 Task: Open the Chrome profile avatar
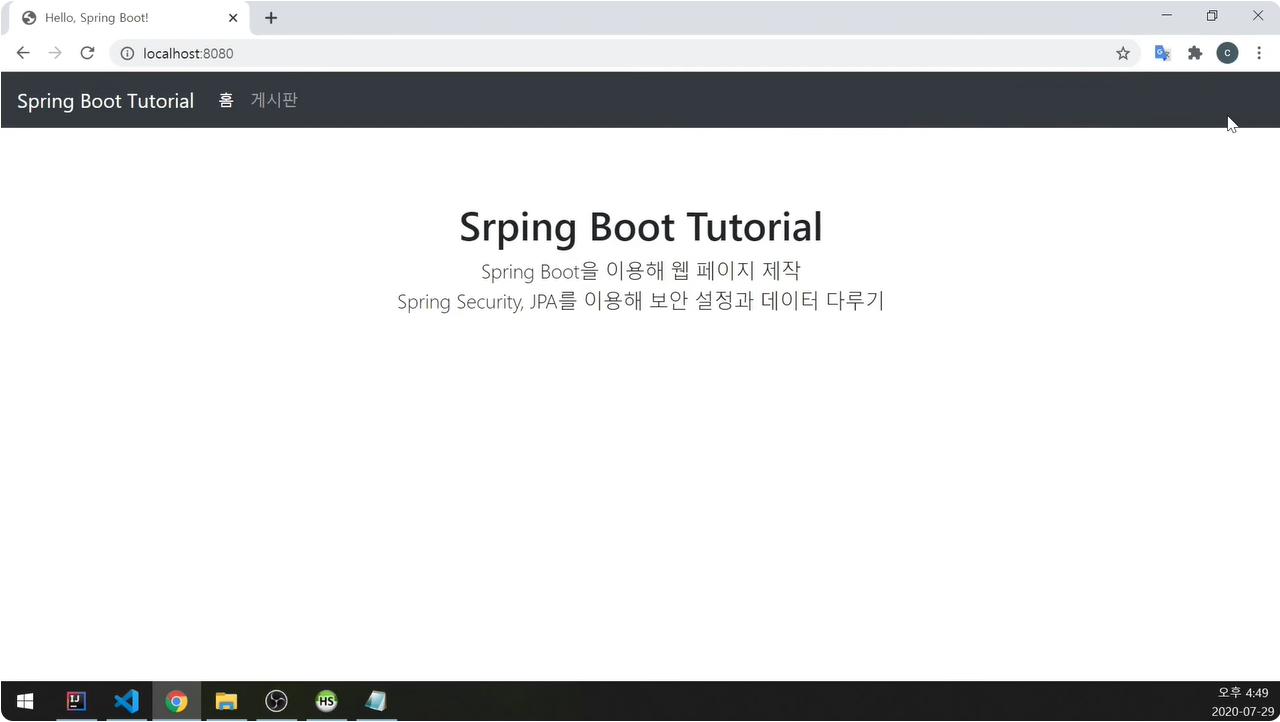pyautogui.click(x=1227, y=53)
